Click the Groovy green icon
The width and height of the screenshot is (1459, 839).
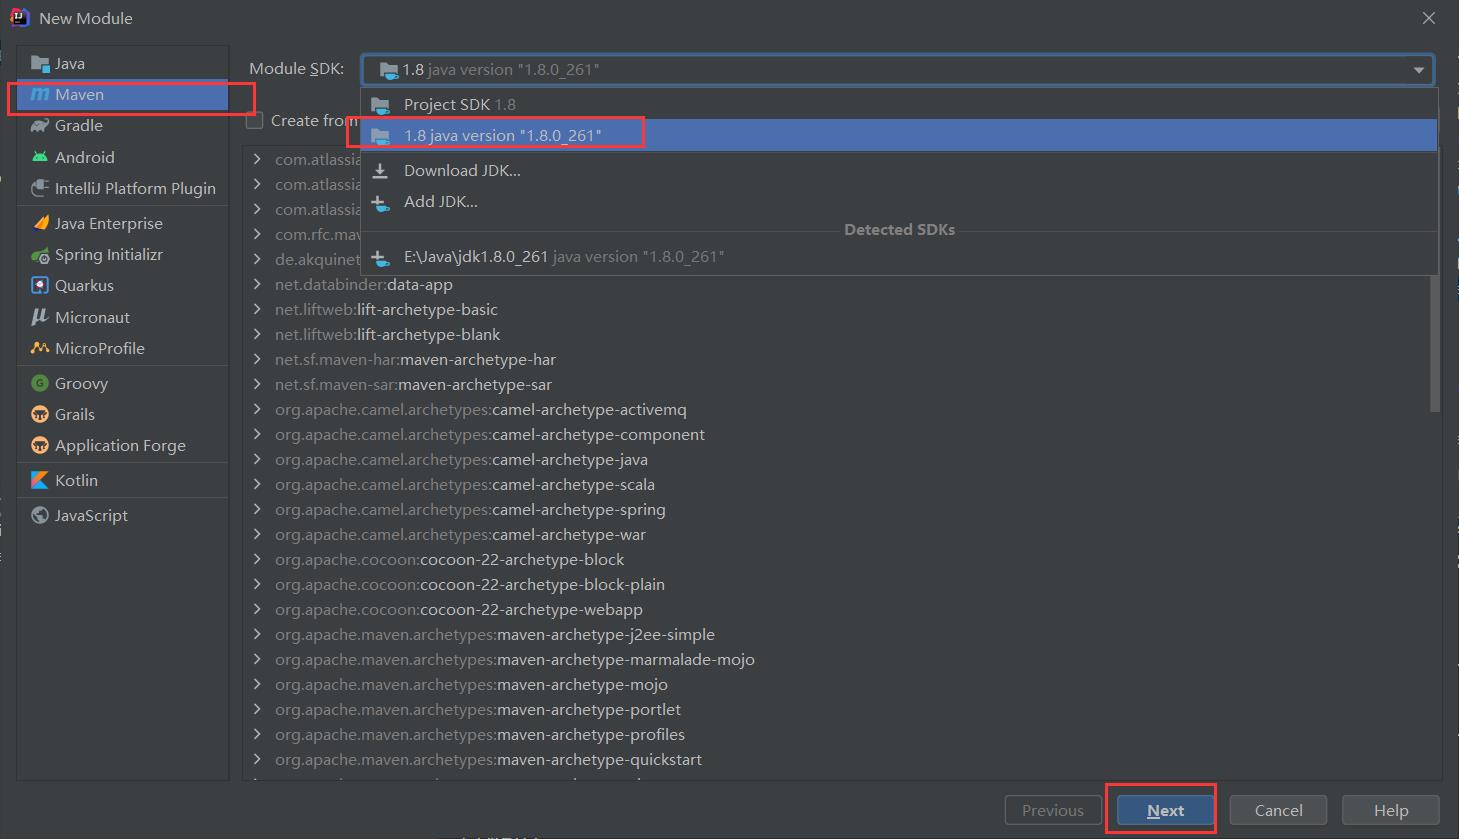point(40,383)
